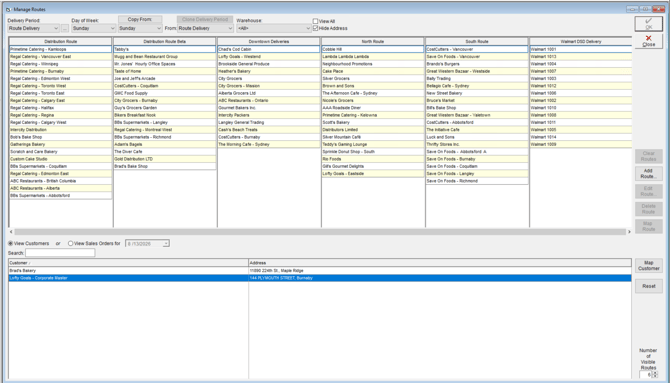Select Heather's Bakery in Downtown Deliveries

(x=269, y=71)
